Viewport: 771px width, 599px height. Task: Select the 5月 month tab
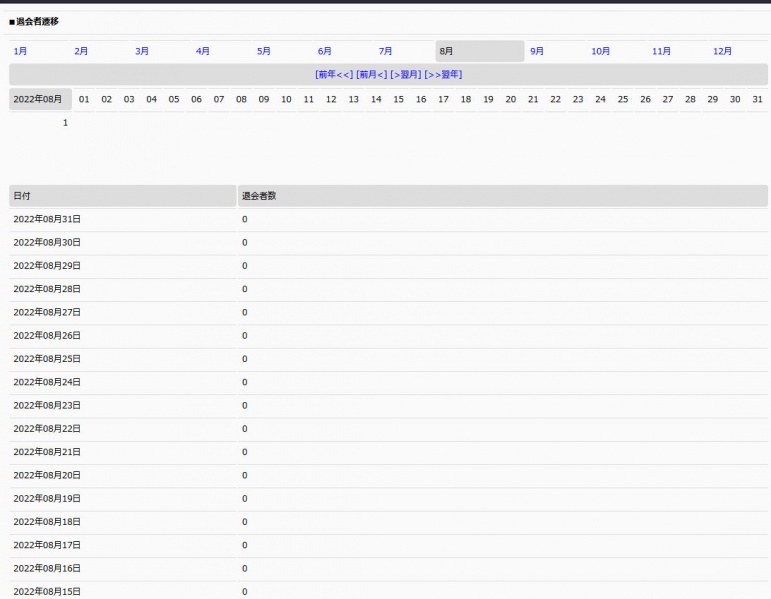pos(264,51)
